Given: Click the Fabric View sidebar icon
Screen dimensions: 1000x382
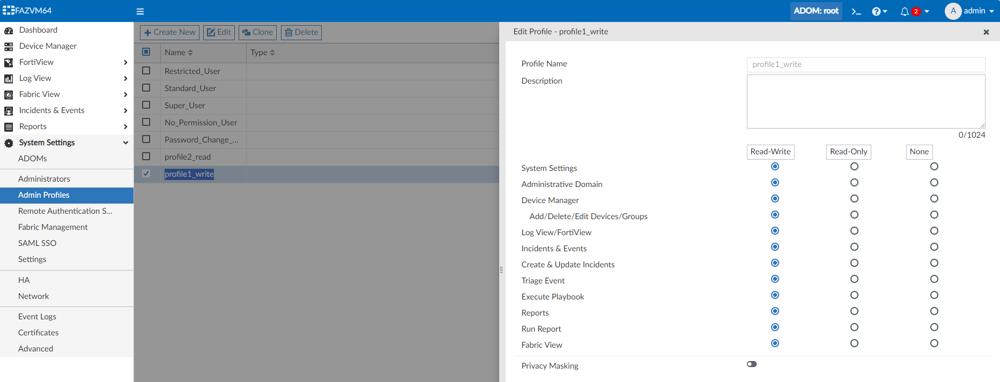Looking at the screenshot, I should (8, 94).
